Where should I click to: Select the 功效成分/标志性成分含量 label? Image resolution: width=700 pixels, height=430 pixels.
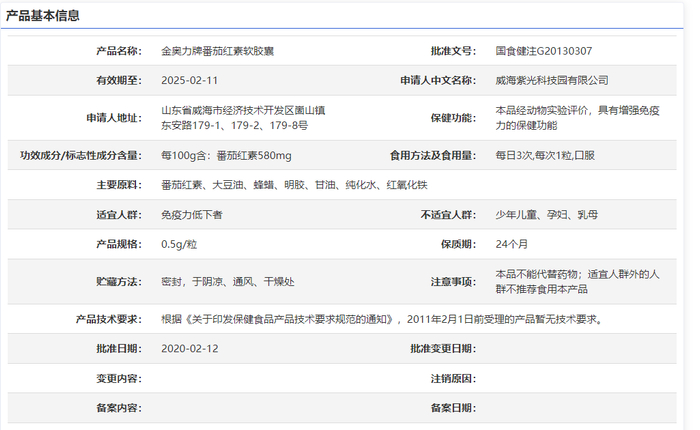pos(81,155)
